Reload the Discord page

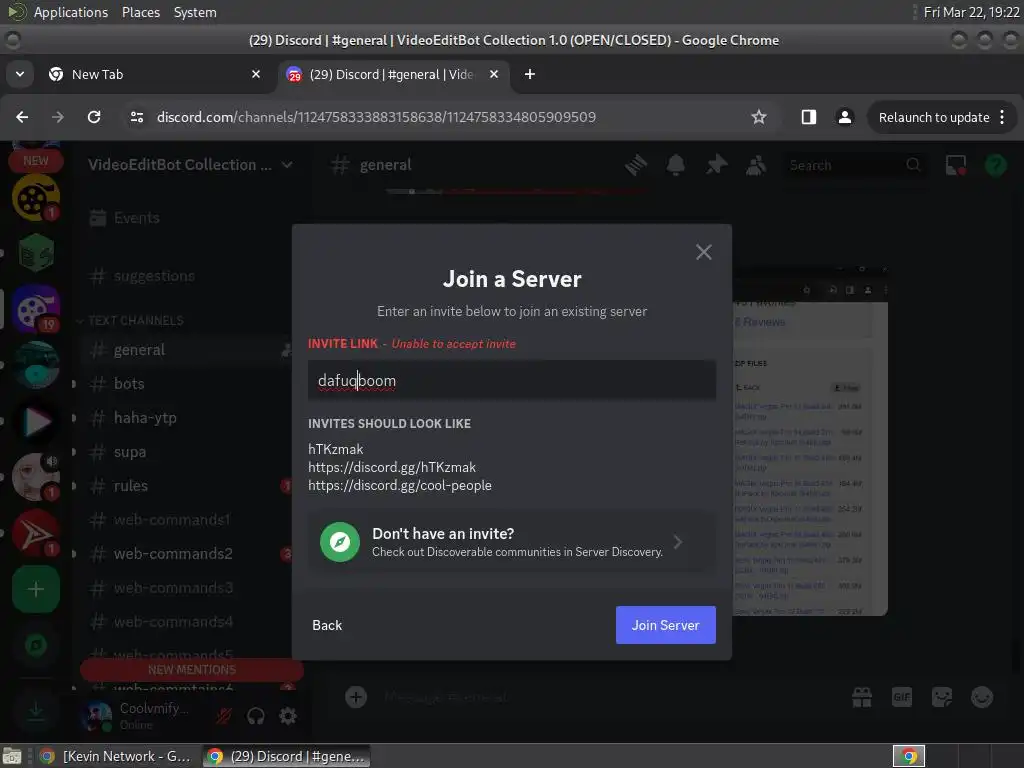[94, 117]
